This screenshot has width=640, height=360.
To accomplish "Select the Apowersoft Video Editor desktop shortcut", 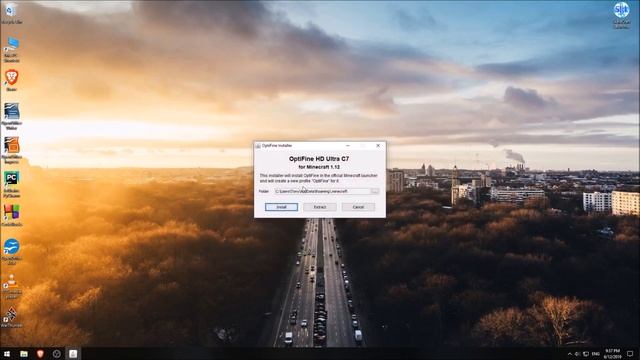I will coord(11,116).
